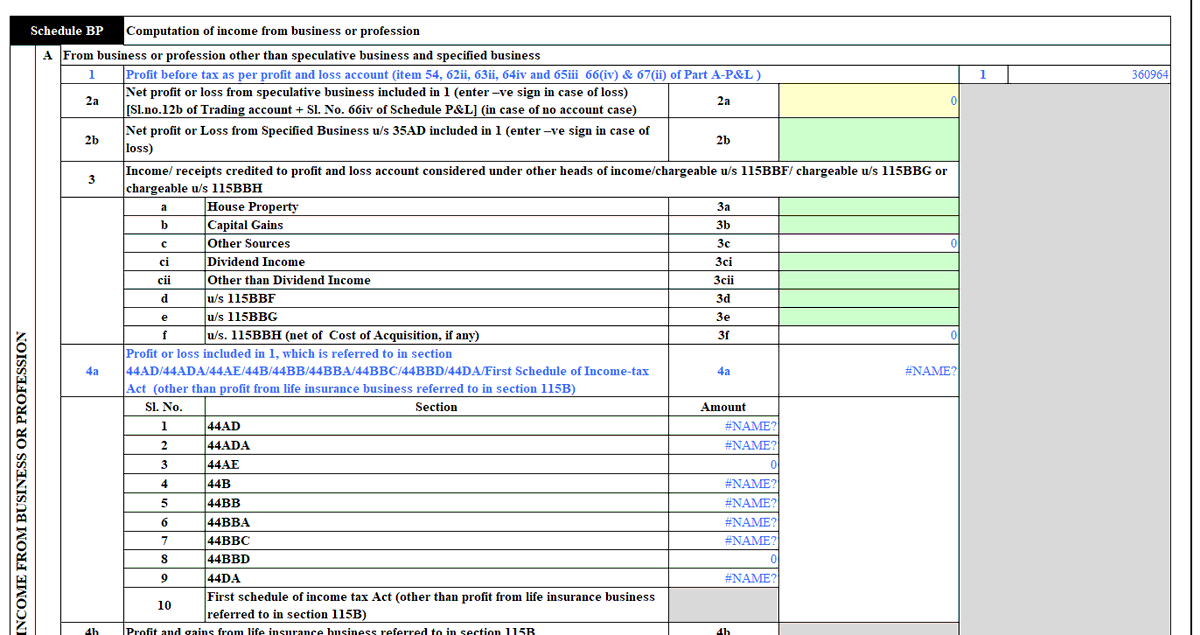Viewport: 1200px width, 635px height.
Task: Select the profit before tax value 360964
Action: tap(1088, 75)
